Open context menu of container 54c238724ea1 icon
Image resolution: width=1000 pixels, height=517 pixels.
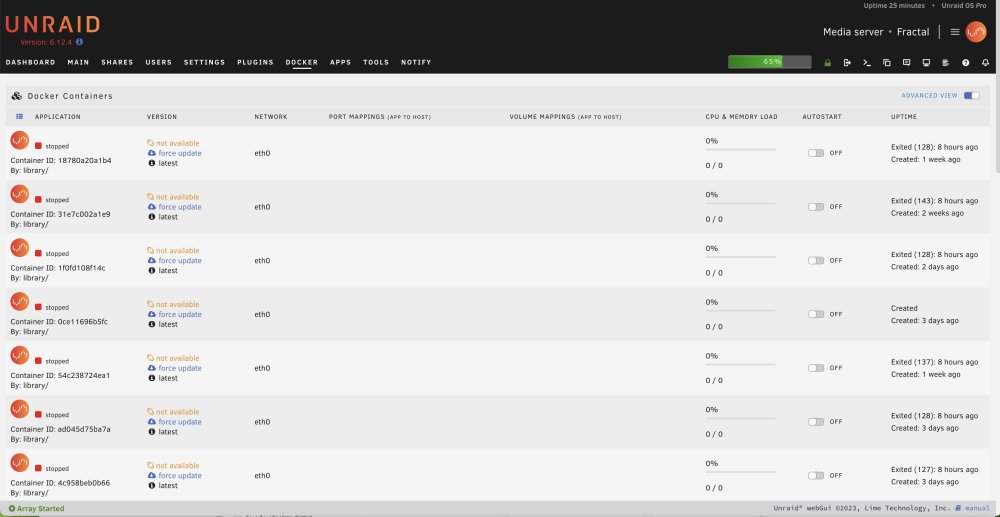pos(20,355)
